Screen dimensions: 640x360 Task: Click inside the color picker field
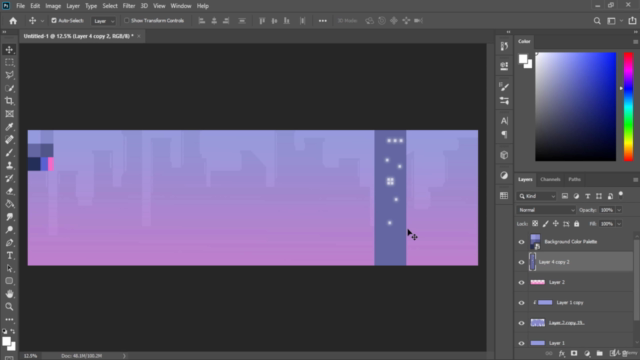[576, 107]
